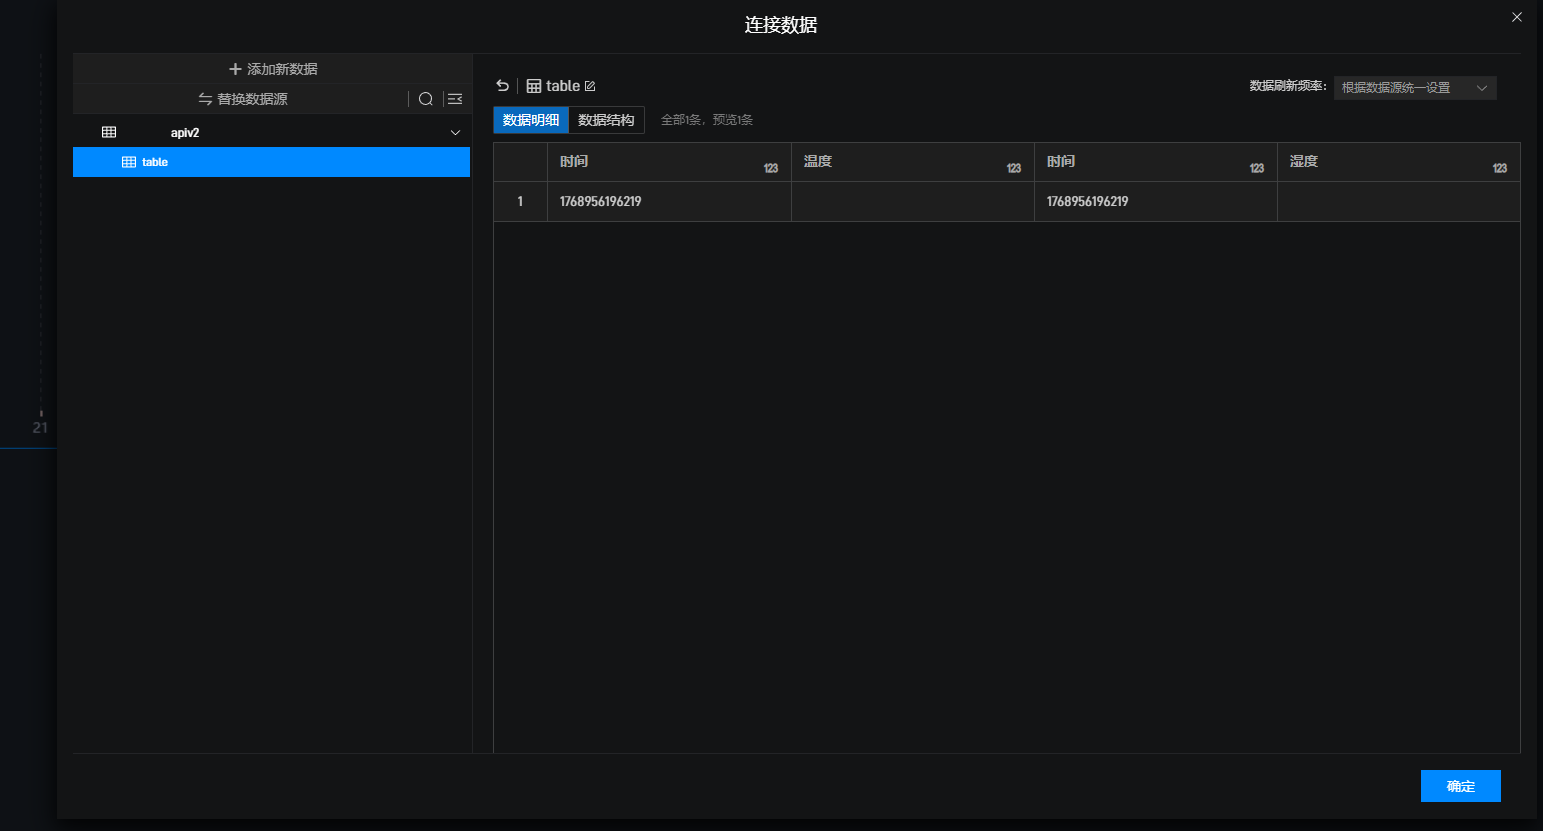Open the 数据刷新频率 dropdown
The image size is (1543, 831).
coord(1414,88)
